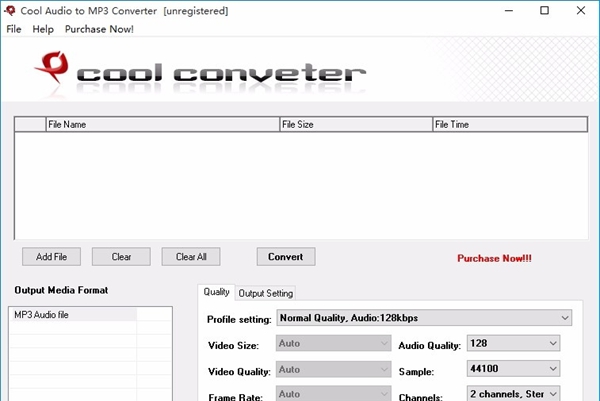Click the Cool Converter app icon in title bar

[10, 11]
